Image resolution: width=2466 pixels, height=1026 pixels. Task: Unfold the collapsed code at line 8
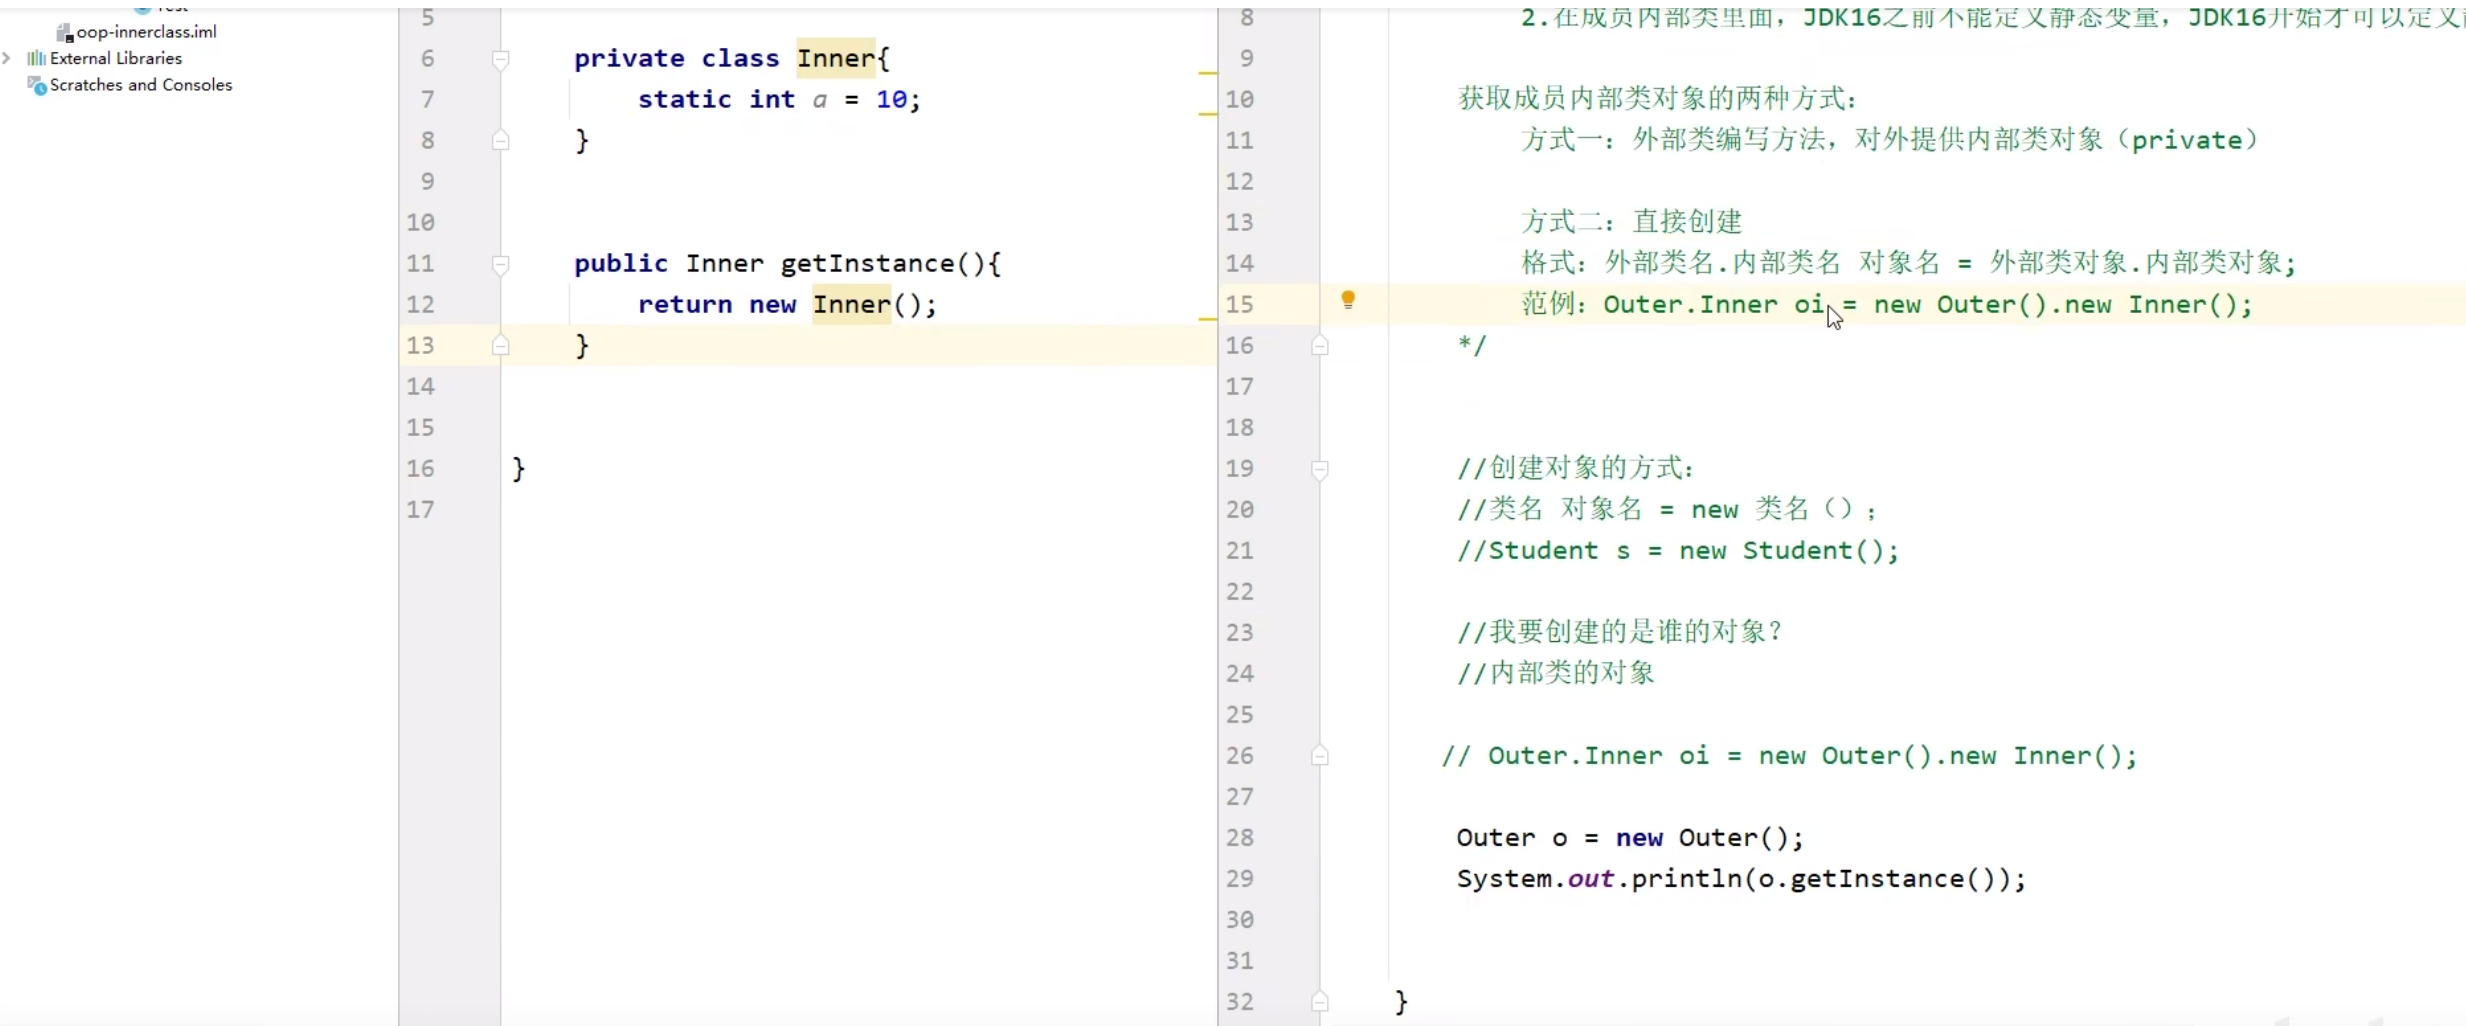(x=501, y=140)
